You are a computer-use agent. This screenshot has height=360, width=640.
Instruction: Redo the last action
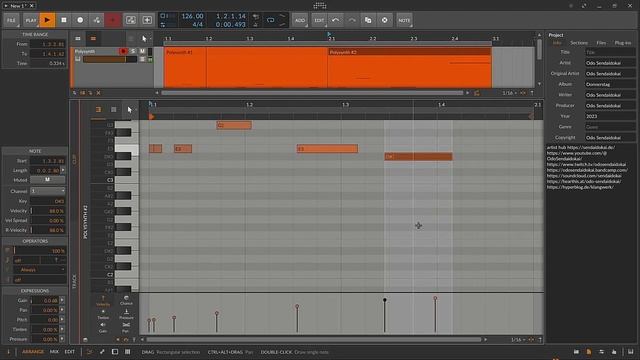click(x=351, y=20)
